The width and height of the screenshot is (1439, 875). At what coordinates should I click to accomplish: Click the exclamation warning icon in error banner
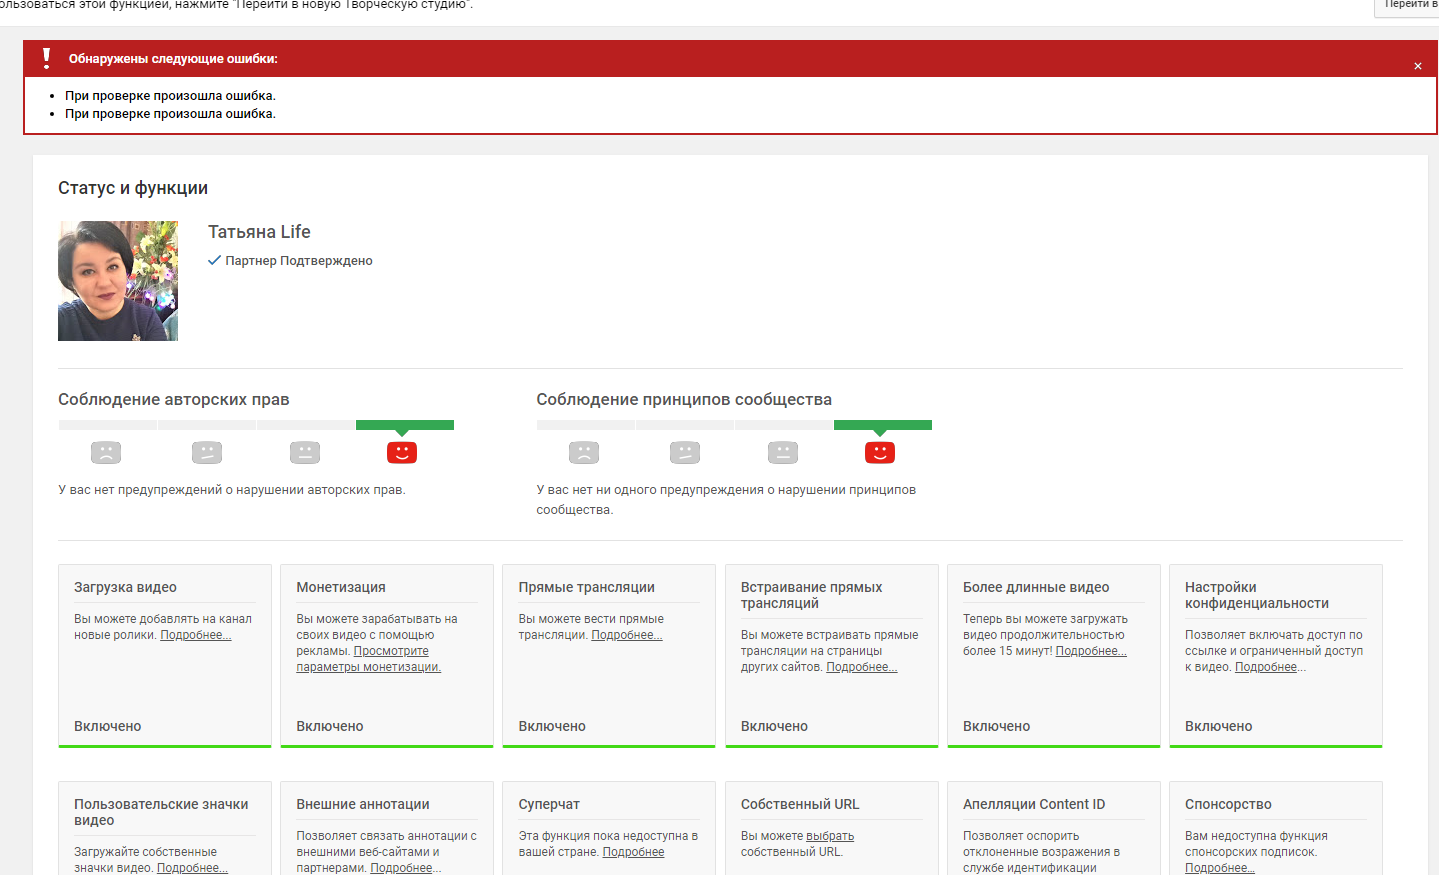pyautogui.click(x=46, y=58)
